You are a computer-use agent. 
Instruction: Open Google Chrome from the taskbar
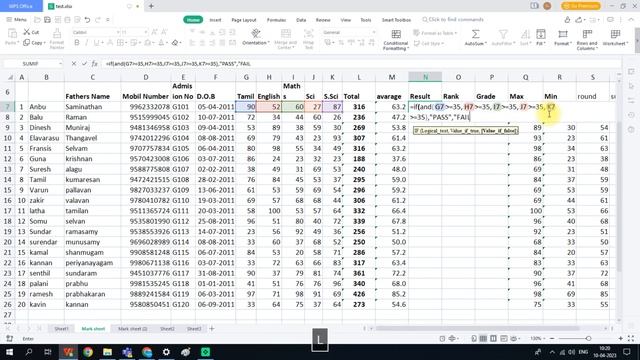point(88,352)
